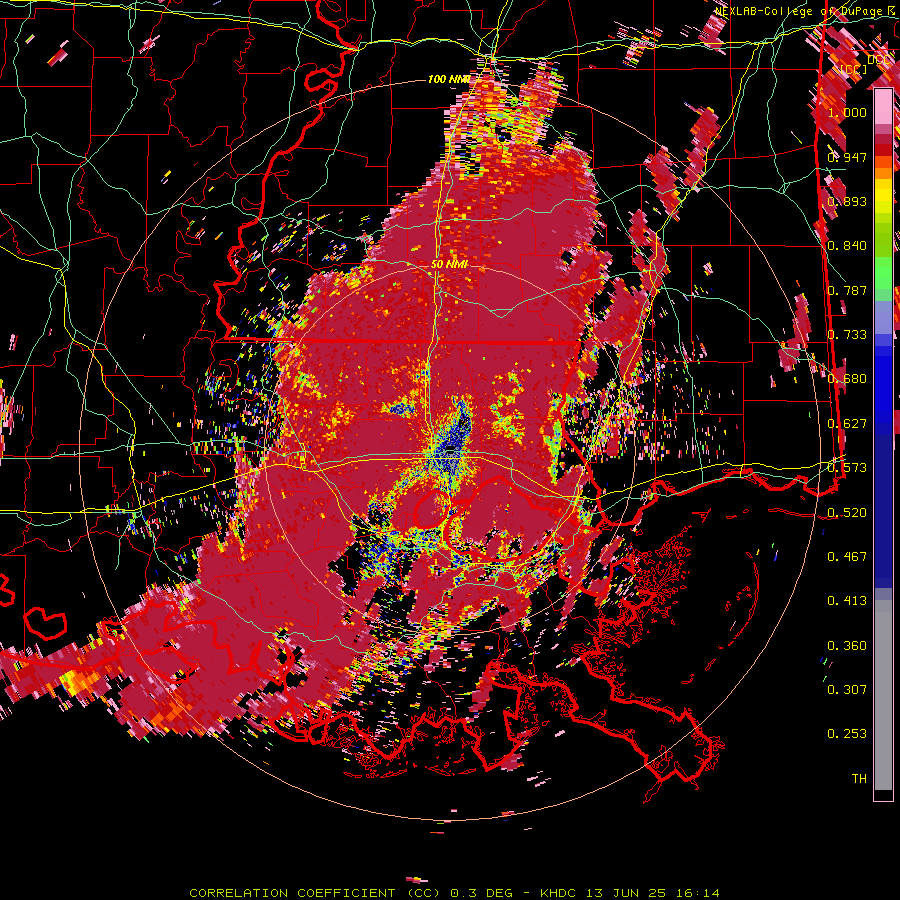Screen dimensions: 900x900
Task: Click the 0.947 scale label
Action: pos(847,157)
